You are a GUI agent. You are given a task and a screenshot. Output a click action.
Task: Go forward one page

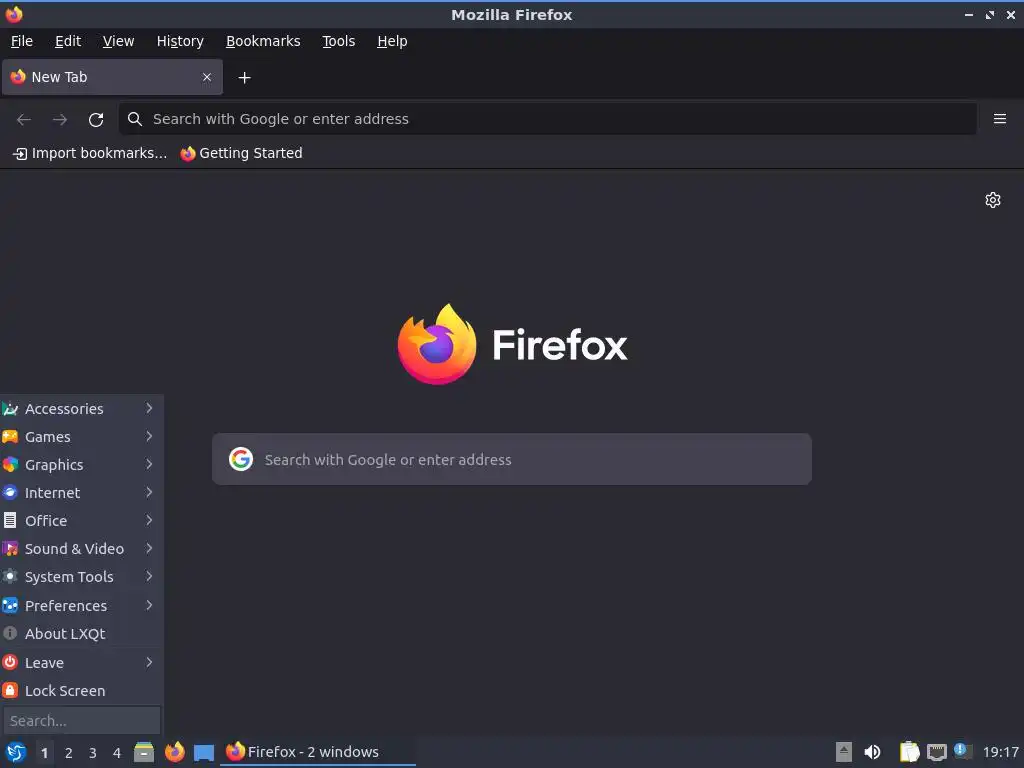(60, 120)
